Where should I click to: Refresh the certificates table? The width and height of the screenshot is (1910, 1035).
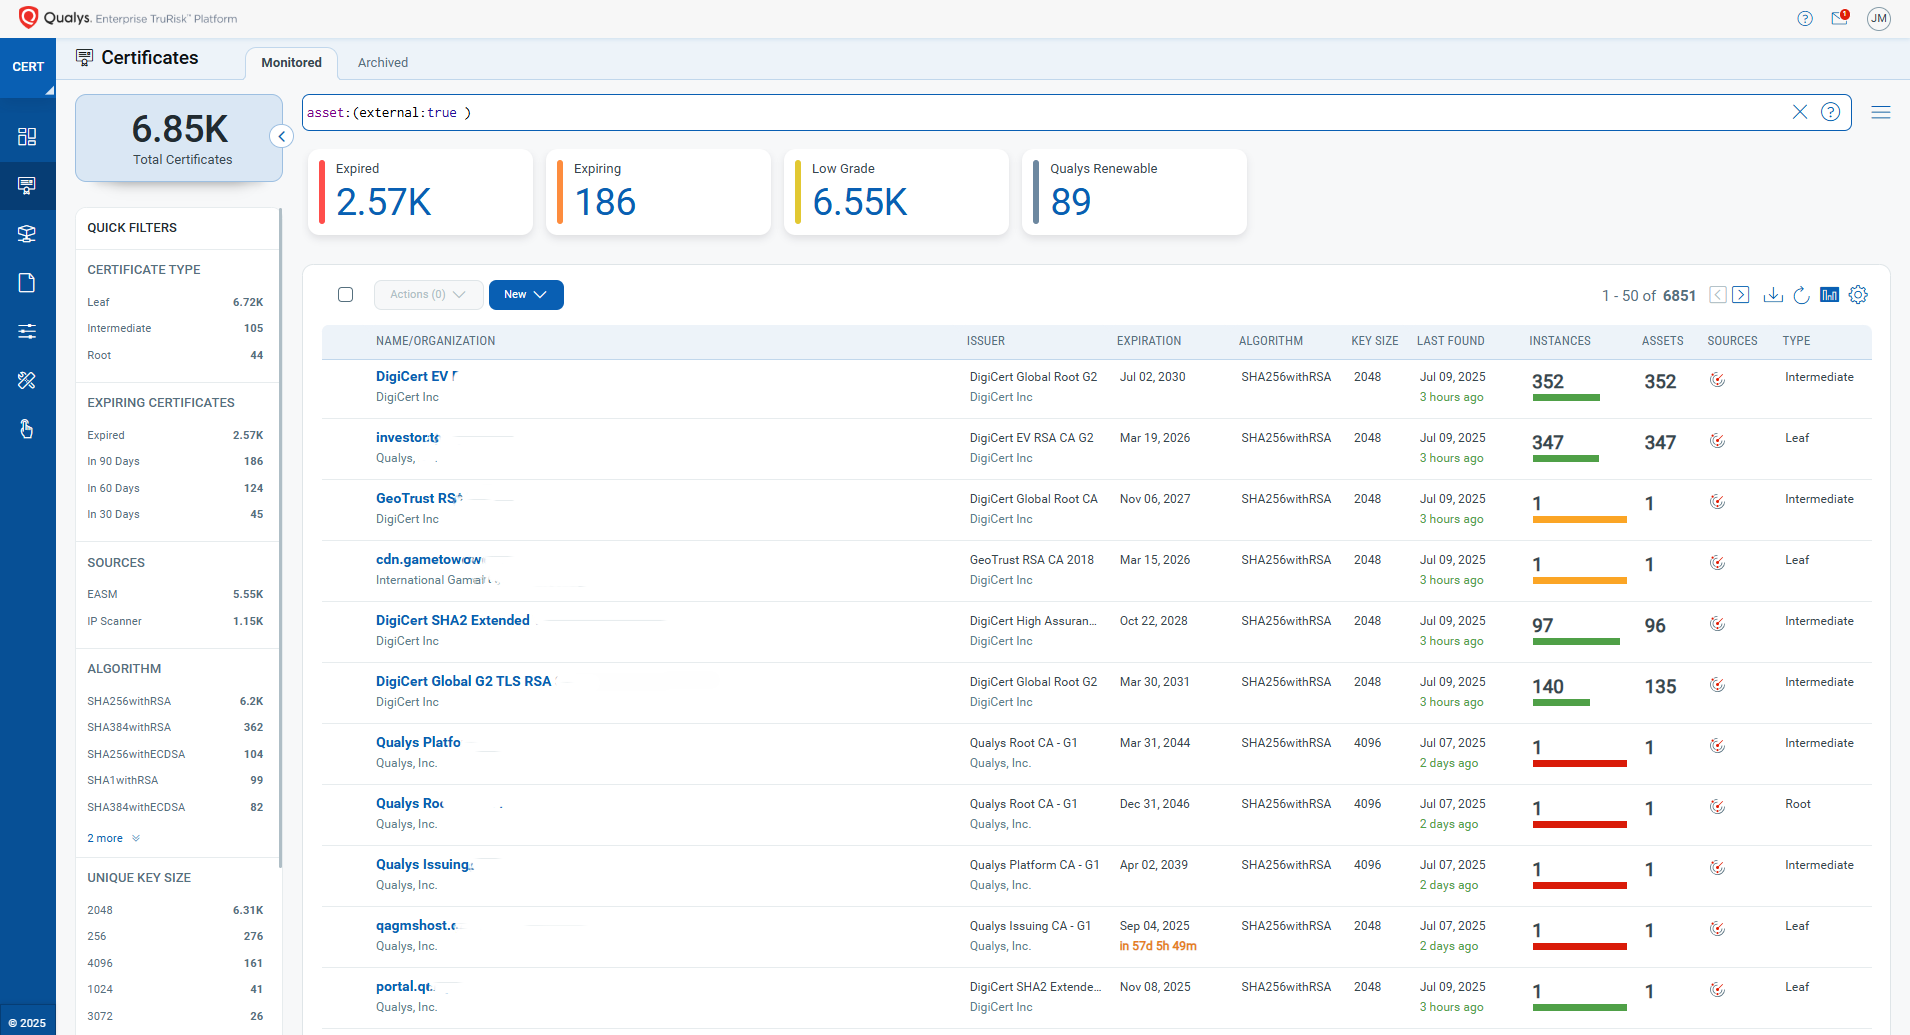1801,295
